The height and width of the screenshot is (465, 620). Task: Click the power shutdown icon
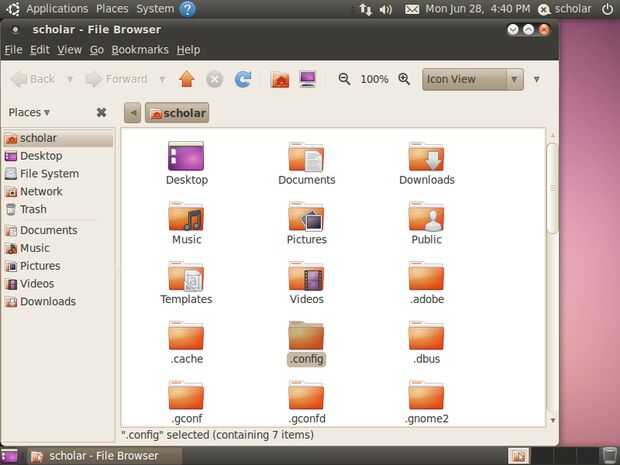[x=607, y=9]
